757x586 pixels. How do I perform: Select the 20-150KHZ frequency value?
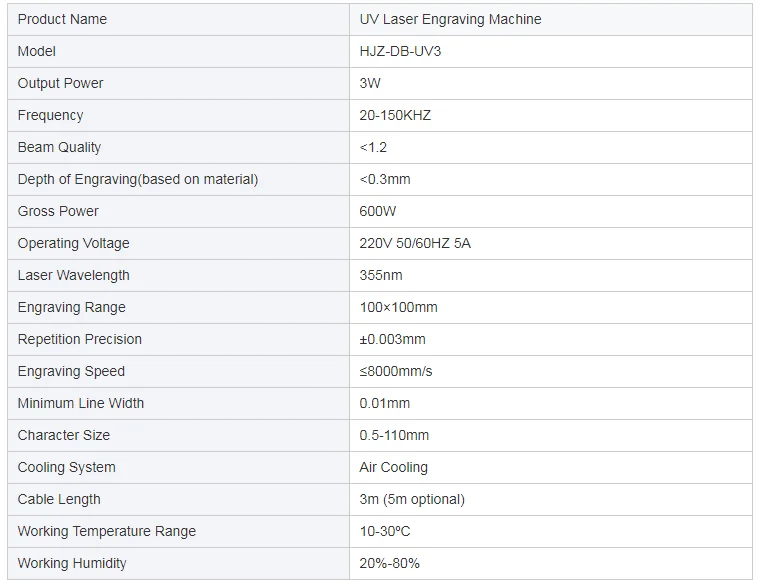[395, 115]
